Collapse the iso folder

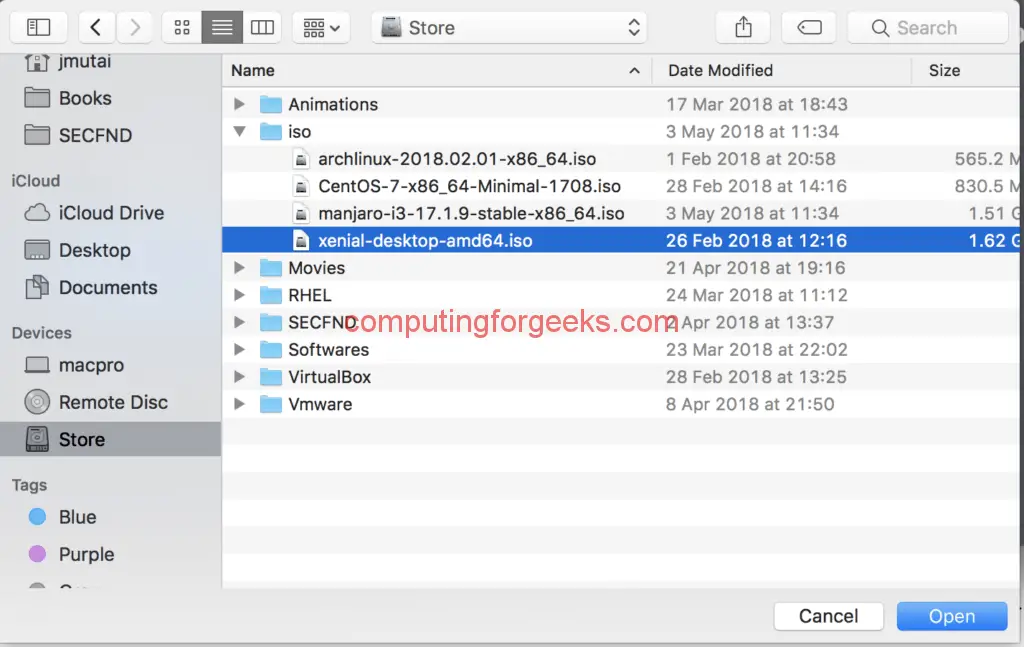pos(239,131)
